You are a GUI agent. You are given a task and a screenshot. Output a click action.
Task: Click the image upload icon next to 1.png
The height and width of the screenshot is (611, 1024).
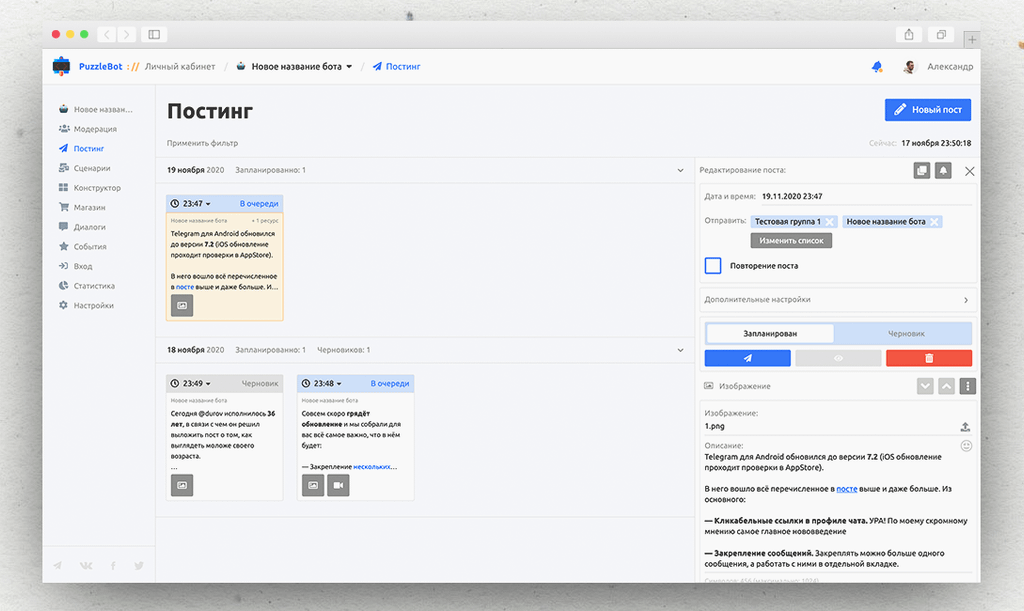point(965,427)
